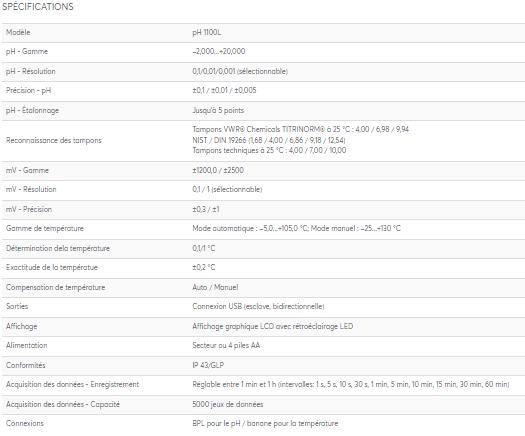Select the Affichage graphique LCD text
The width and height of the screenshot is (525, 436).
tap(273, 326)
